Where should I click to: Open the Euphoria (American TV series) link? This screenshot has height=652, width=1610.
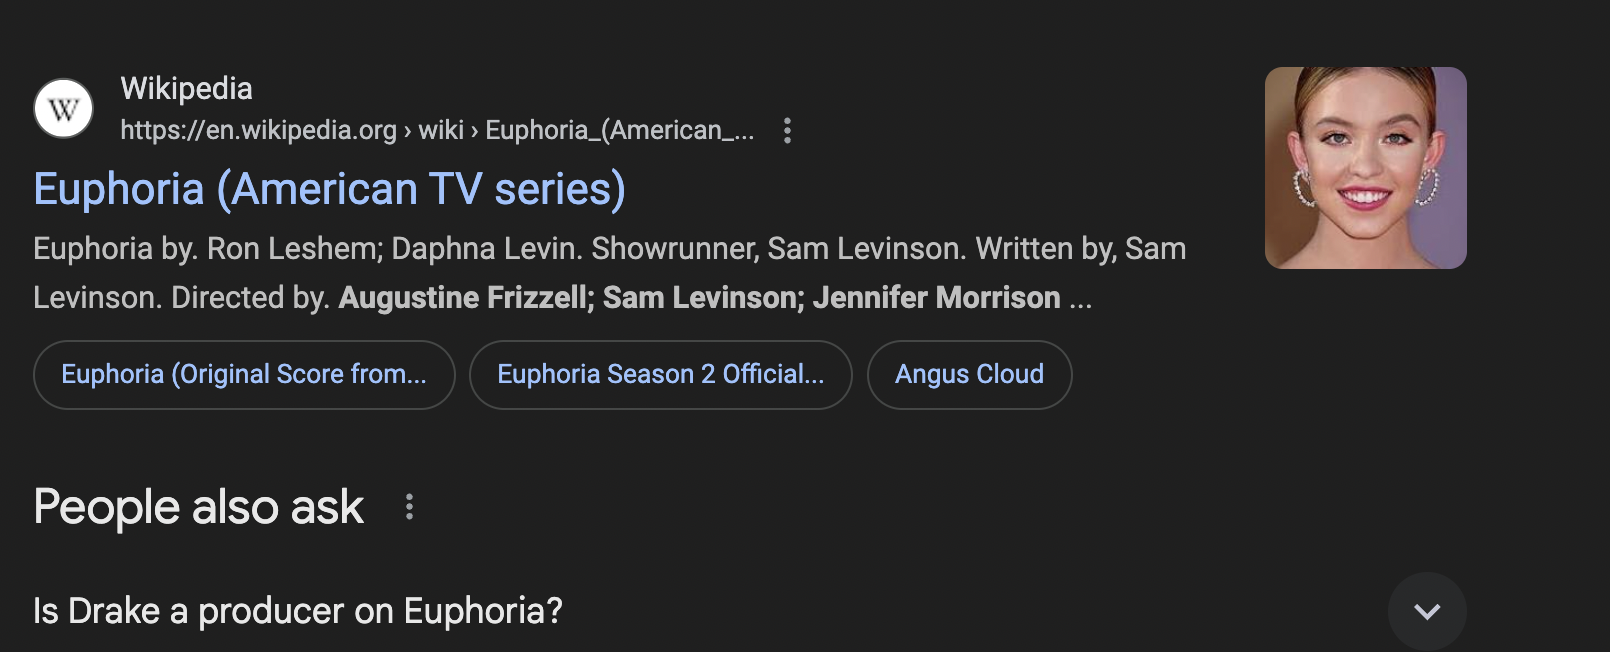click(x=329, y=189)
